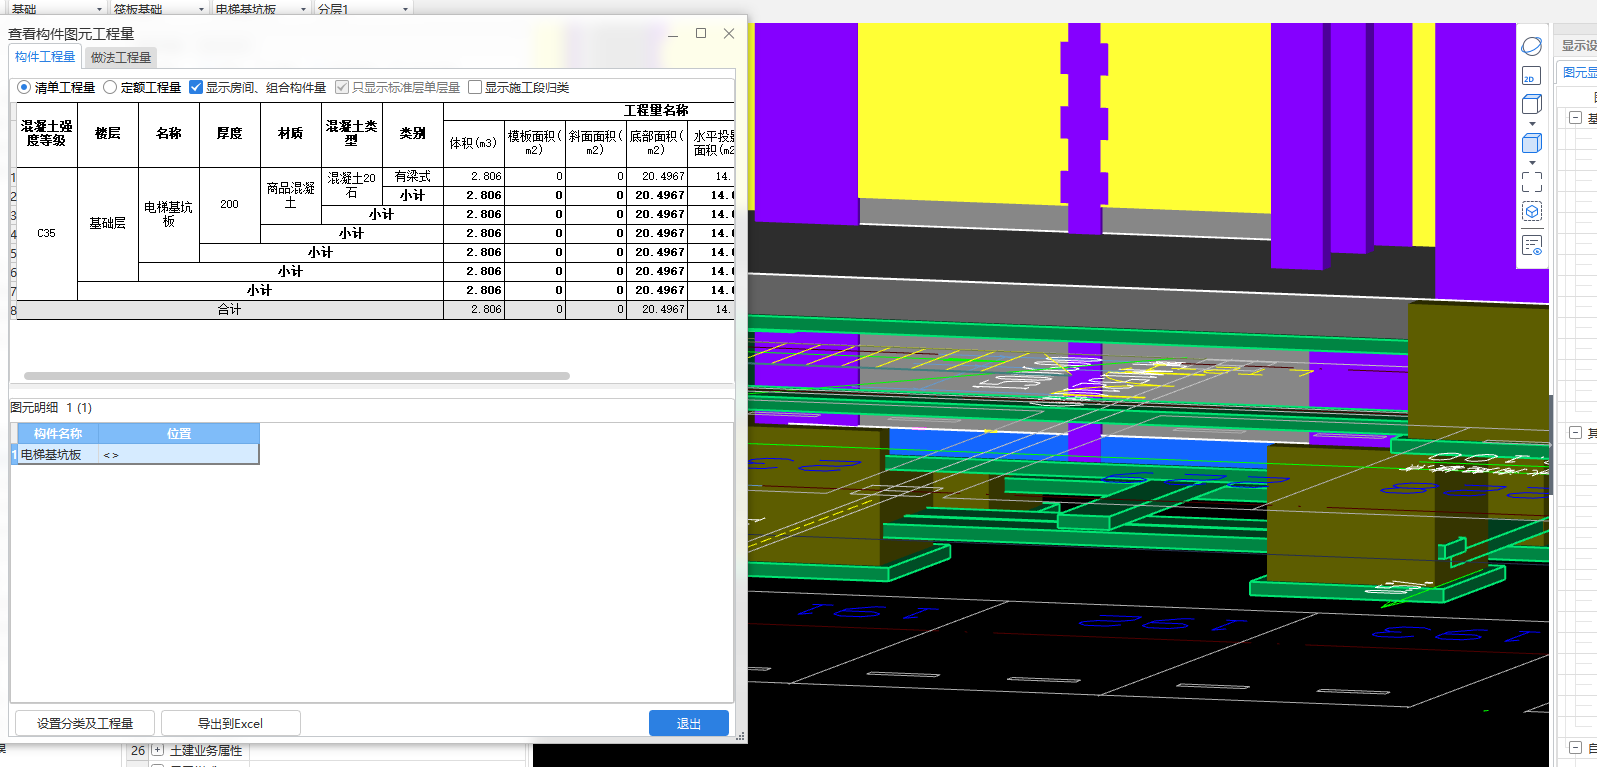Click 设置分类及工程量 button

pyautogui.click(x=85, y=723)
